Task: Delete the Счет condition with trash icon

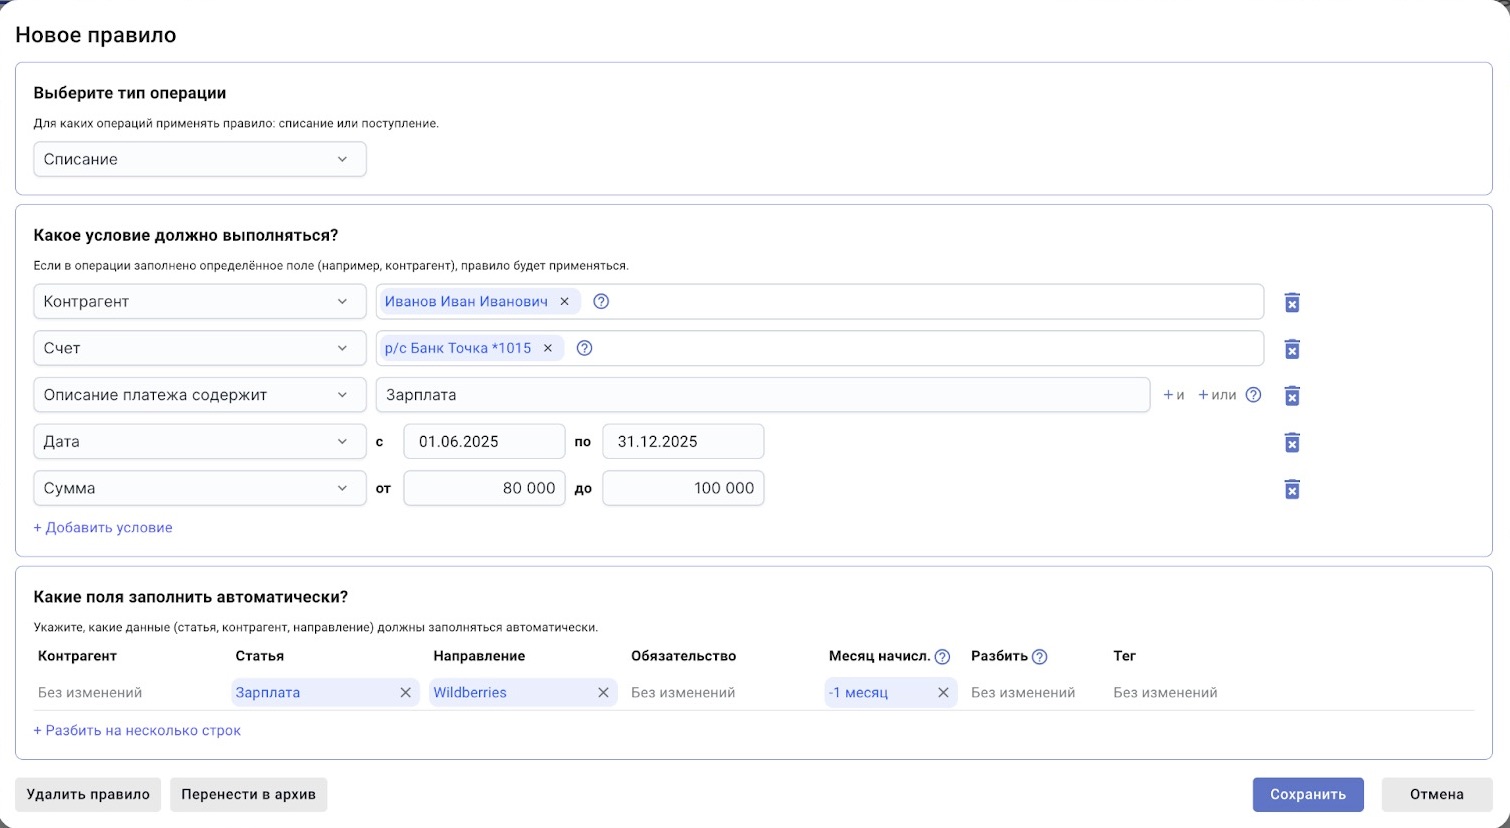Action: [x=1291, y=349]
